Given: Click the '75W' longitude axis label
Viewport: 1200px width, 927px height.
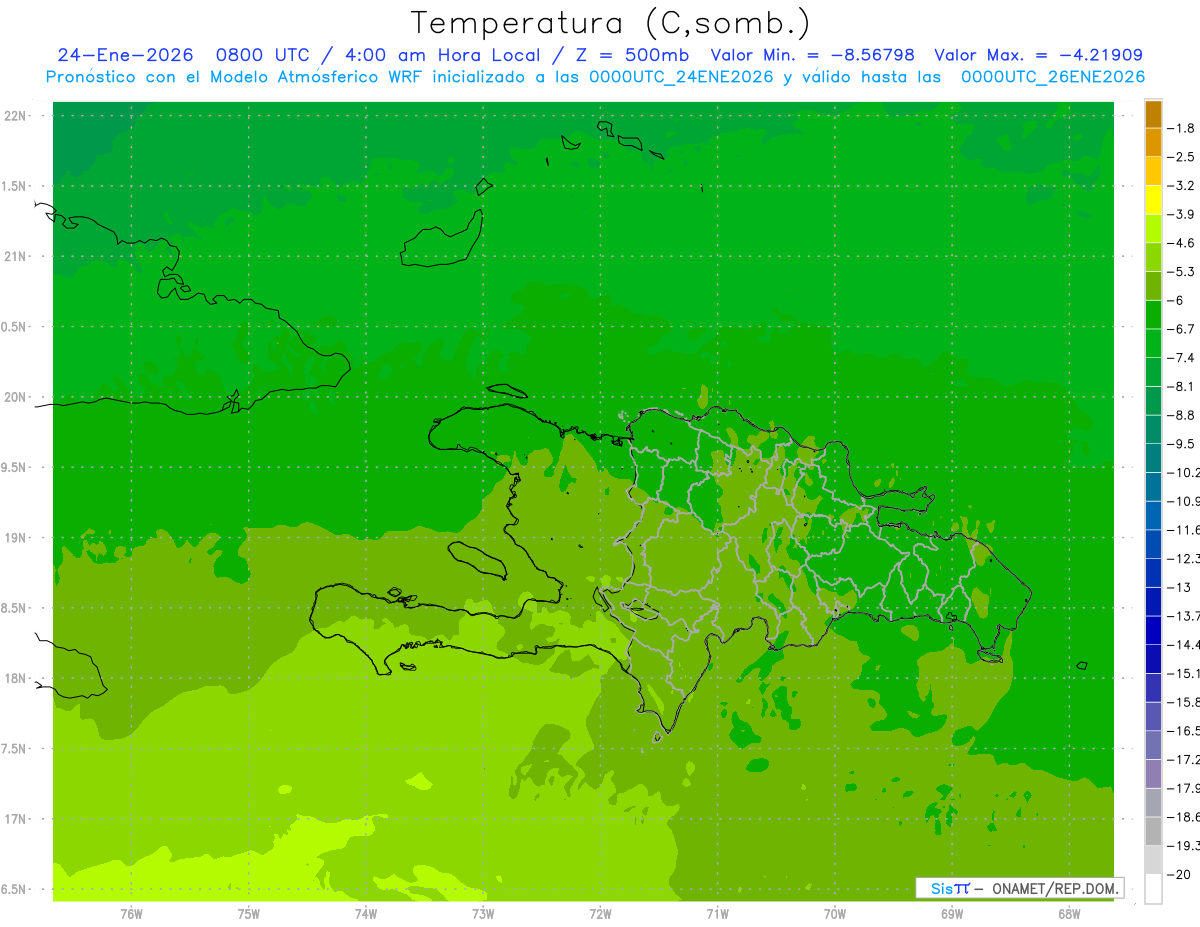Looking at the screenshot, I should 249,913.
